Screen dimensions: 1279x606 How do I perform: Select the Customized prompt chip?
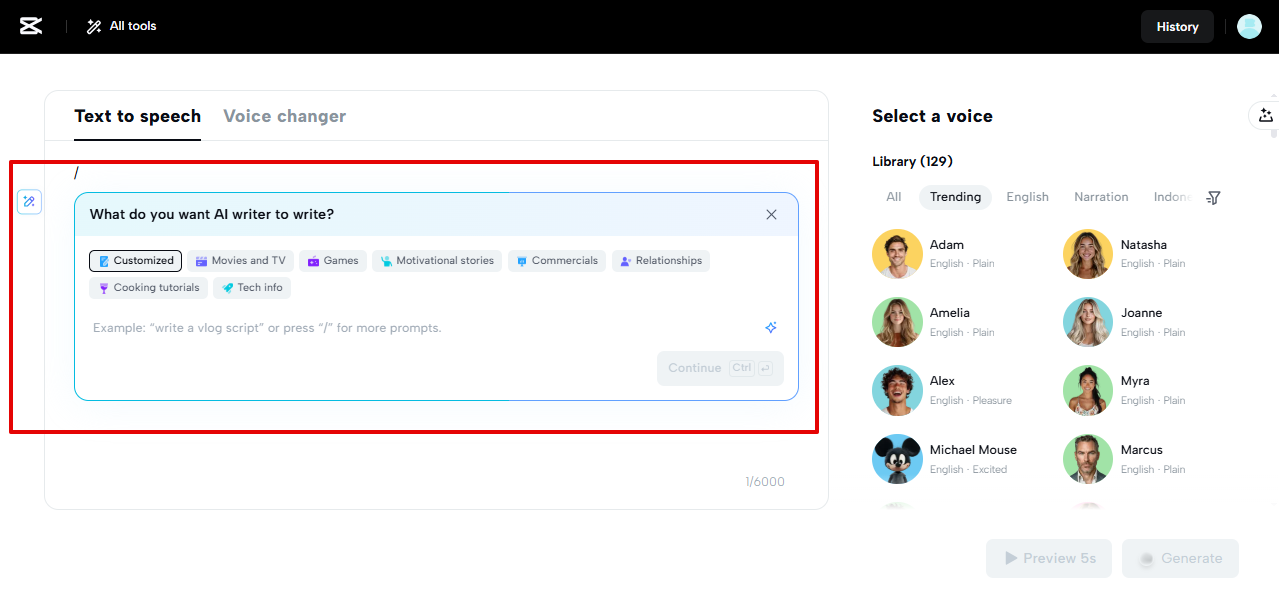click(x=135, y=260)
